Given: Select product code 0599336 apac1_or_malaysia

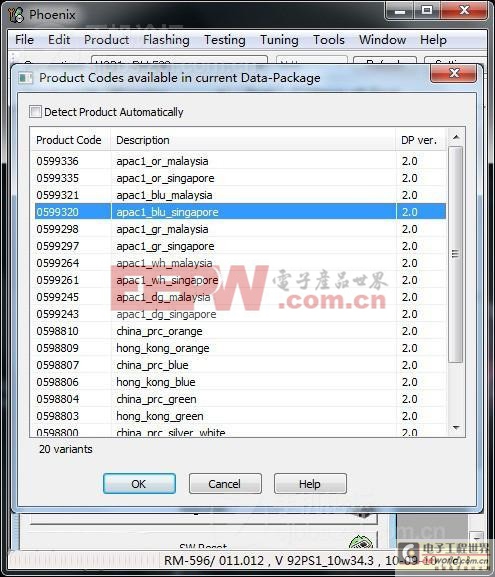Looking at the screenshot, I should (x=240, y=161).
